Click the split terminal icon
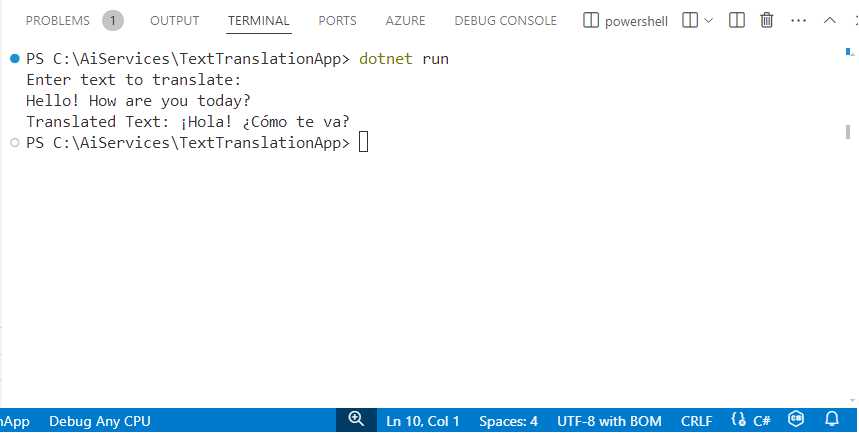Image resolution: width=859 pixels, height=433 pixels. pos(690,20)
